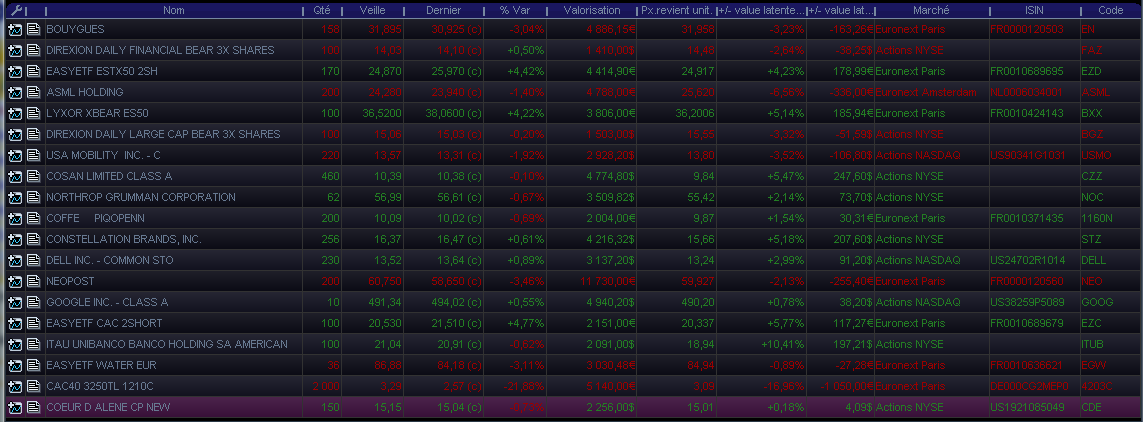Open chart icon for LYXOR XBEAR ES50
Screen dimensions: 1143x422
pyautogui.click(x=15, y=114)
